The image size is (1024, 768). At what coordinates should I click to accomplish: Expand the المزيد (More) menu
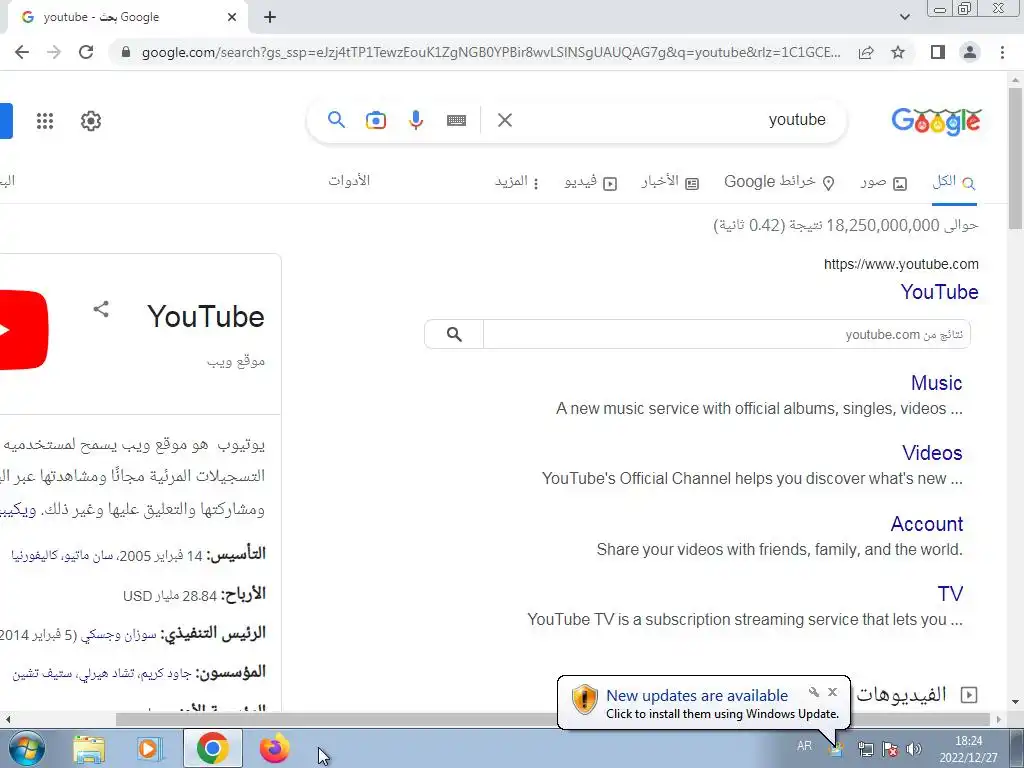(517, 182)
